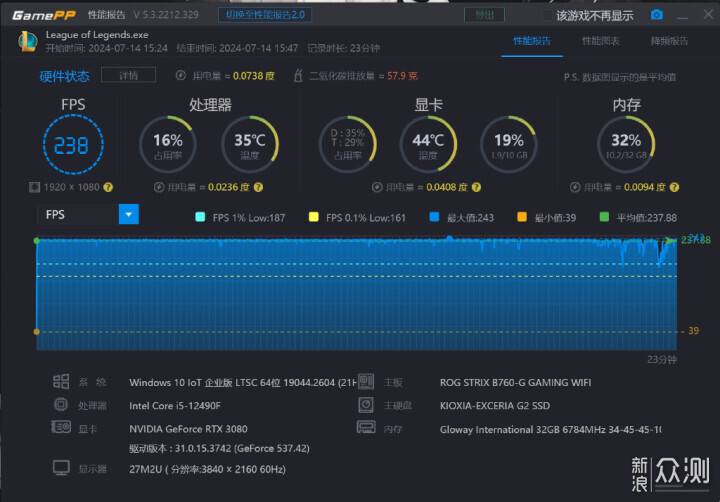Open help icon next to GPU power 0.0408
Screen dimensions: 720x502
point(477,187)
